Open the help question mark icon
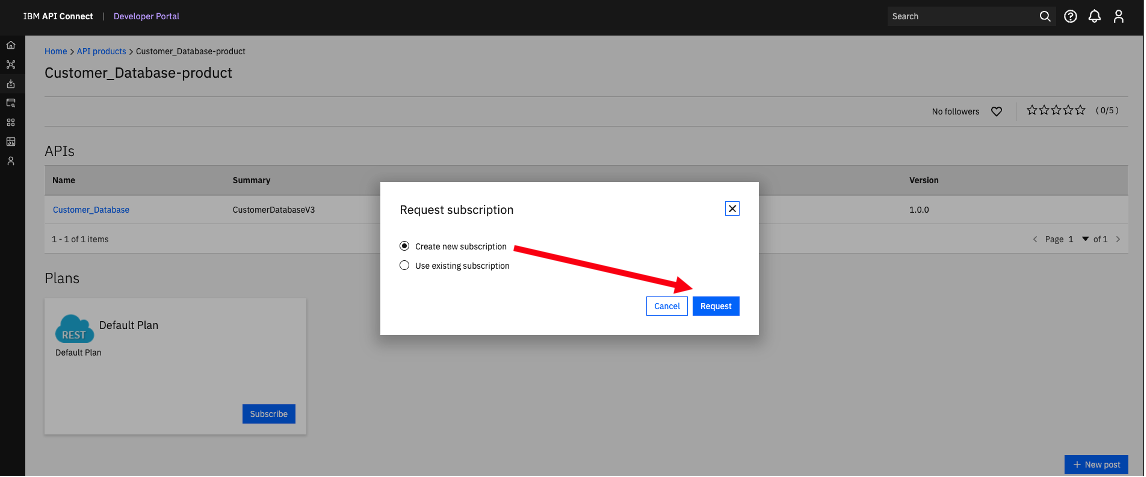 click(x=1071, y=16)
